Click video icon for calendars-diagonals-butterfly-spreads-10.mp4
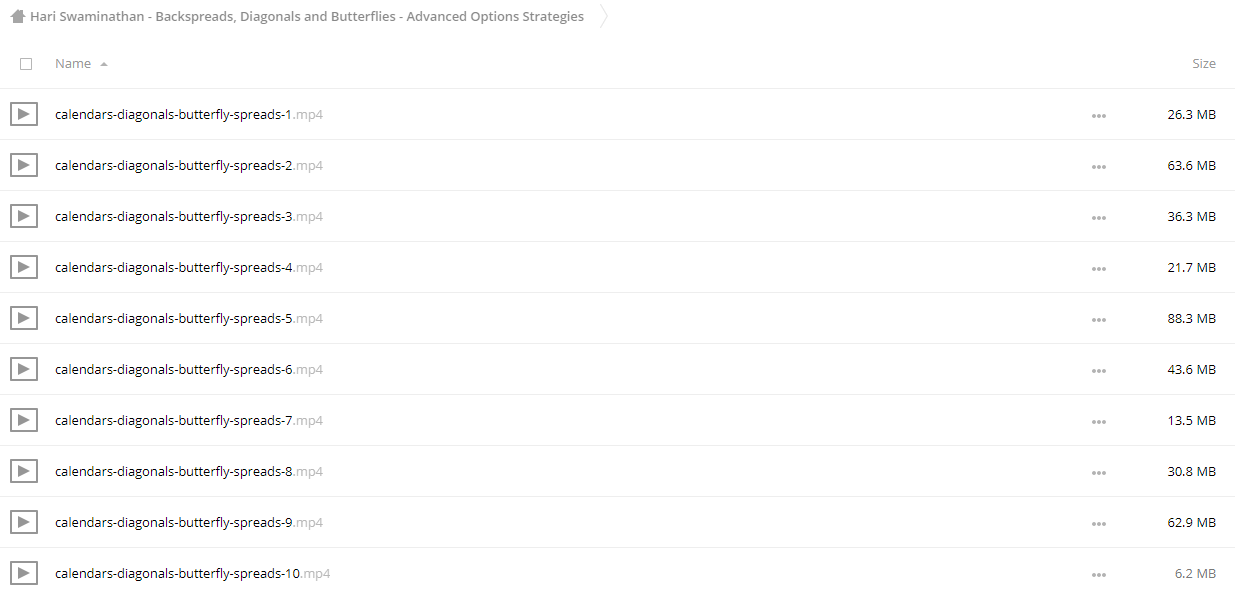The height and width of the screenshot is (598, 1235). 24,573
